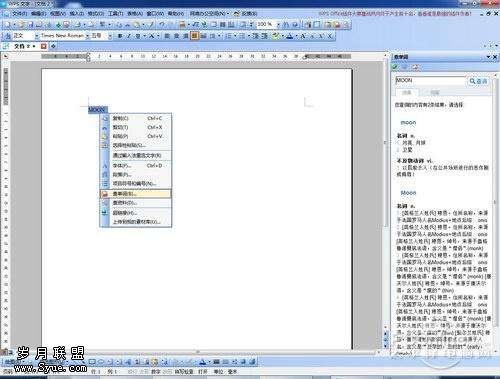The height and width of the screenshot is (379, 500).
Task: Toggle 拼写检查 in the status bar
Action: [x=184, y=371]
